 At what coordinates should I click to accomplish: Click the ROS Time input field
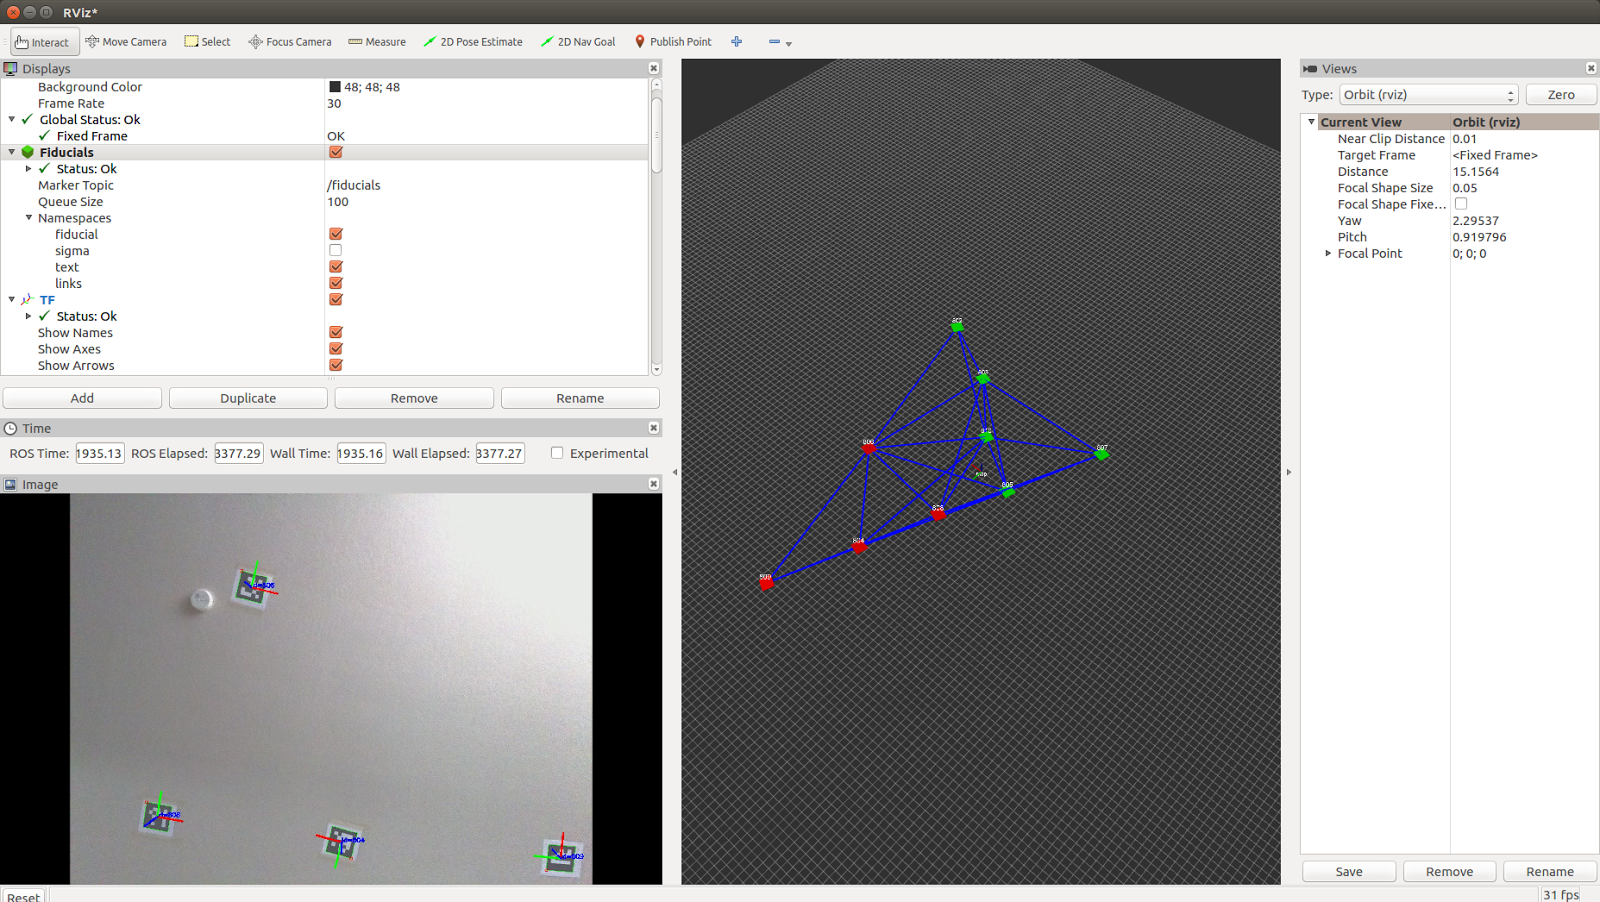click(x=99, y=453)
